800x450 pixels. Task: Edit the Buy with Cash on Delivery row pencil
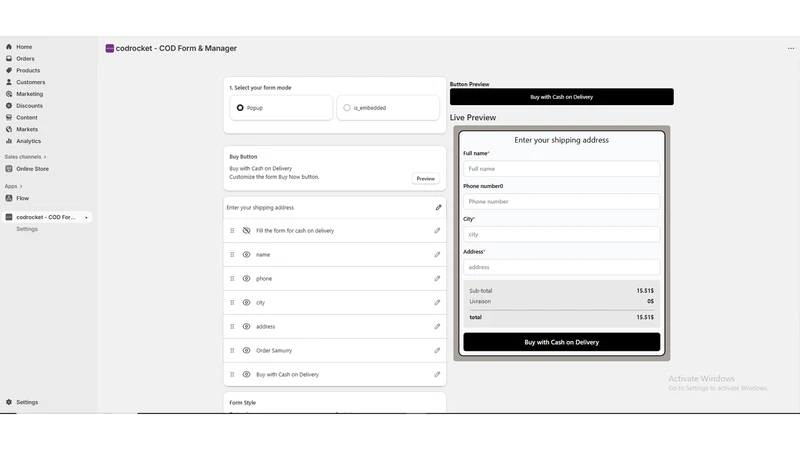pos(437,374)
